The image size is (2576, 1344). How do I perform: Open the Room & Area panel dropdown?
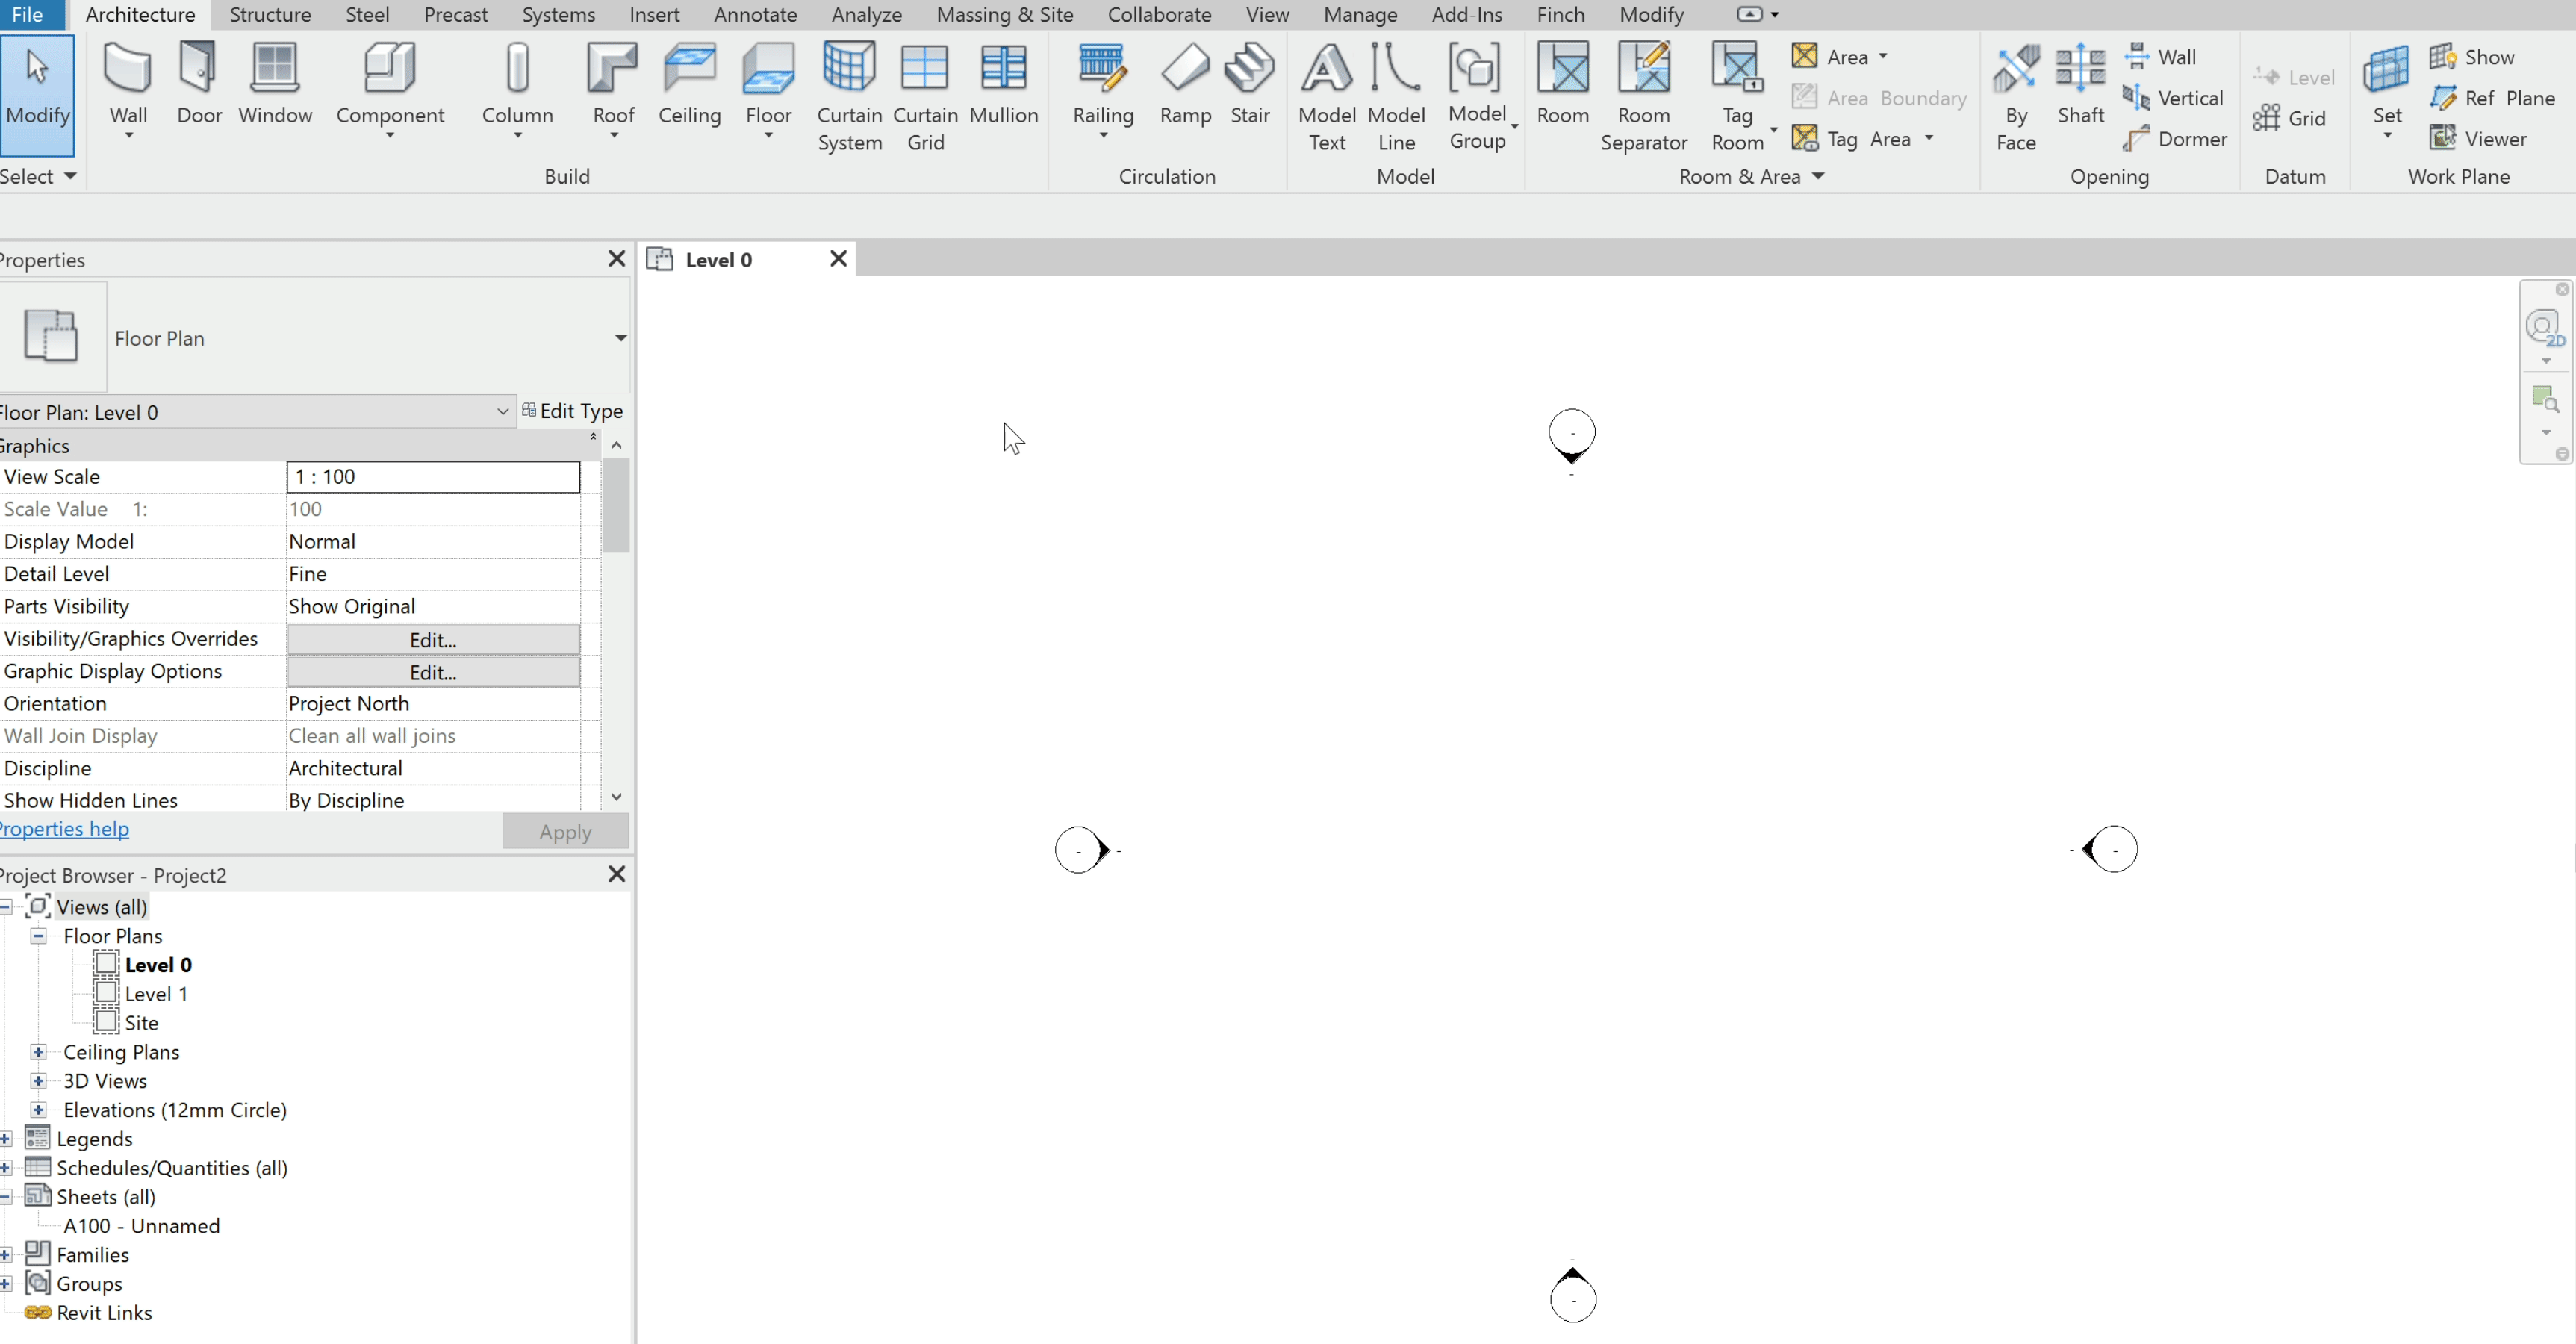click(1818, 177)
